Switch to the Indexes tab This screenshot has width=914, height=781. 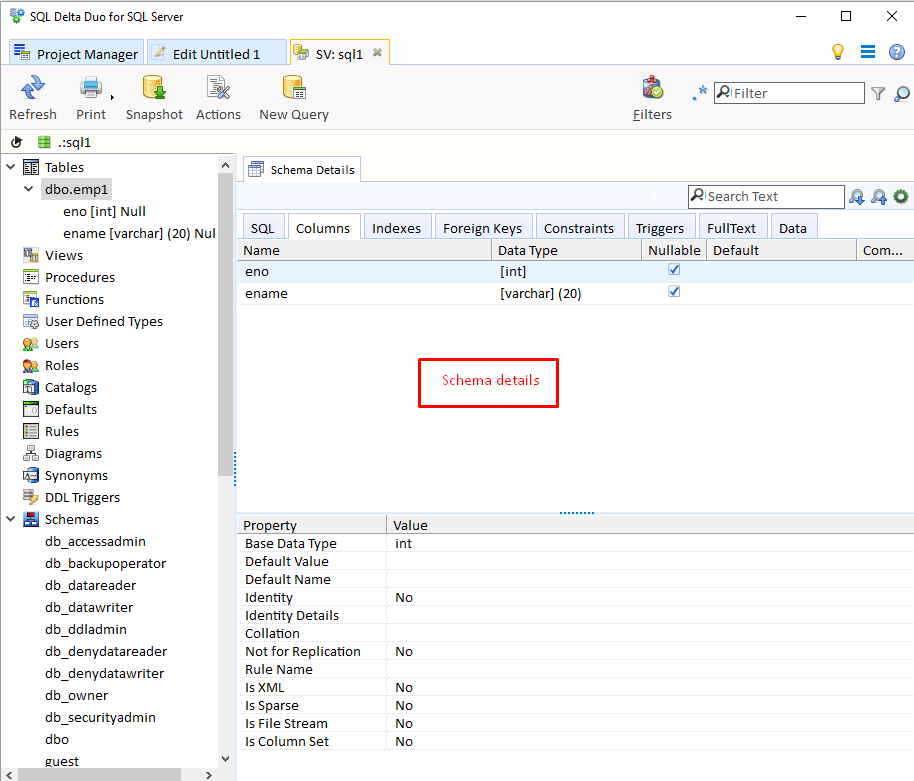point(397,227)
